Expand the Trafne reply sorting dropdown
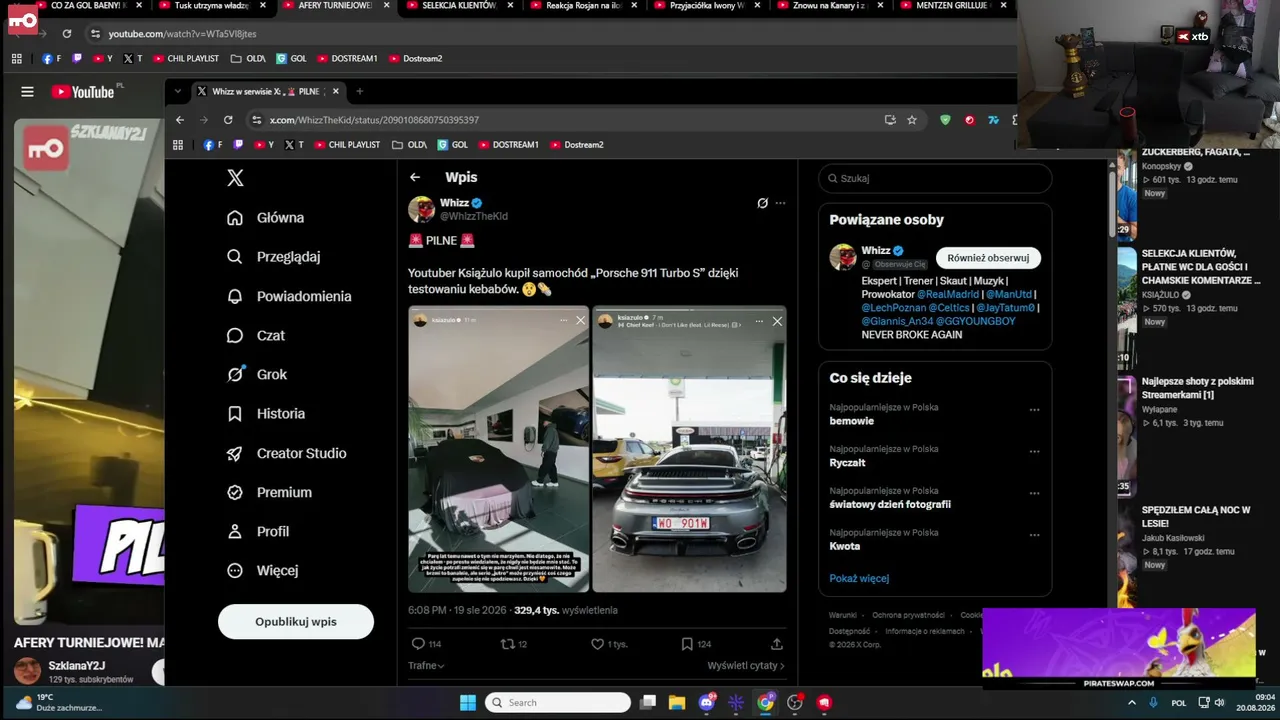Screen dimensions: 1280x720 [x=426, y=666]
